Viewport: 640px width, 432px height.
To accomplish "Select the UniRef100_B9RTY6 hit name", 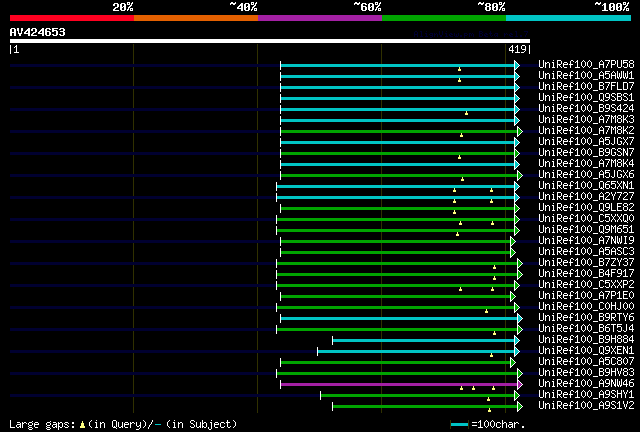I will click(586, 318).
